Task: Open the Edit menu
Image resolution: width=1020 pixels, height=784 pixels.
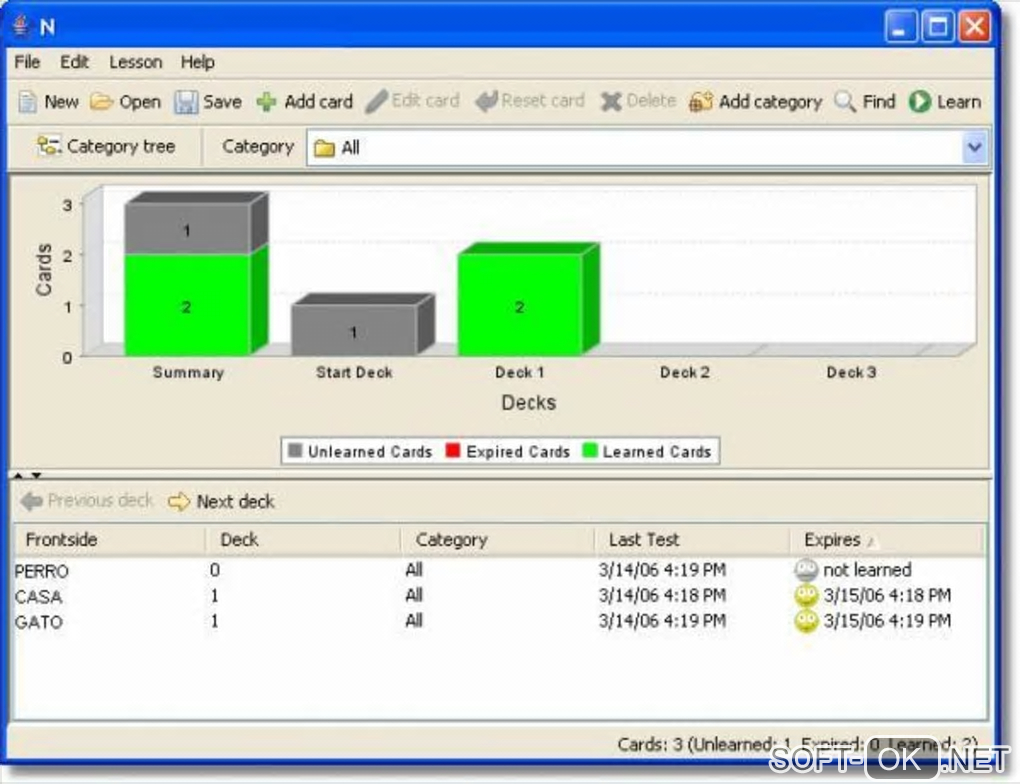Action: tap(74, 62)
